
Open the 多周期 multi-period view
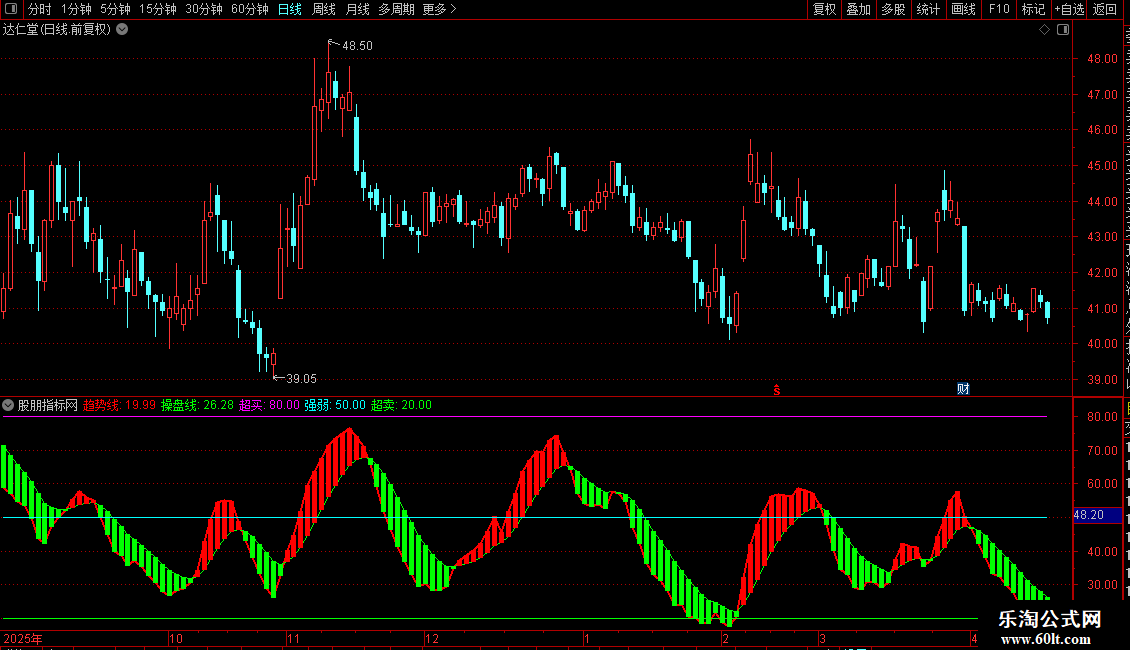pos(396,9)
